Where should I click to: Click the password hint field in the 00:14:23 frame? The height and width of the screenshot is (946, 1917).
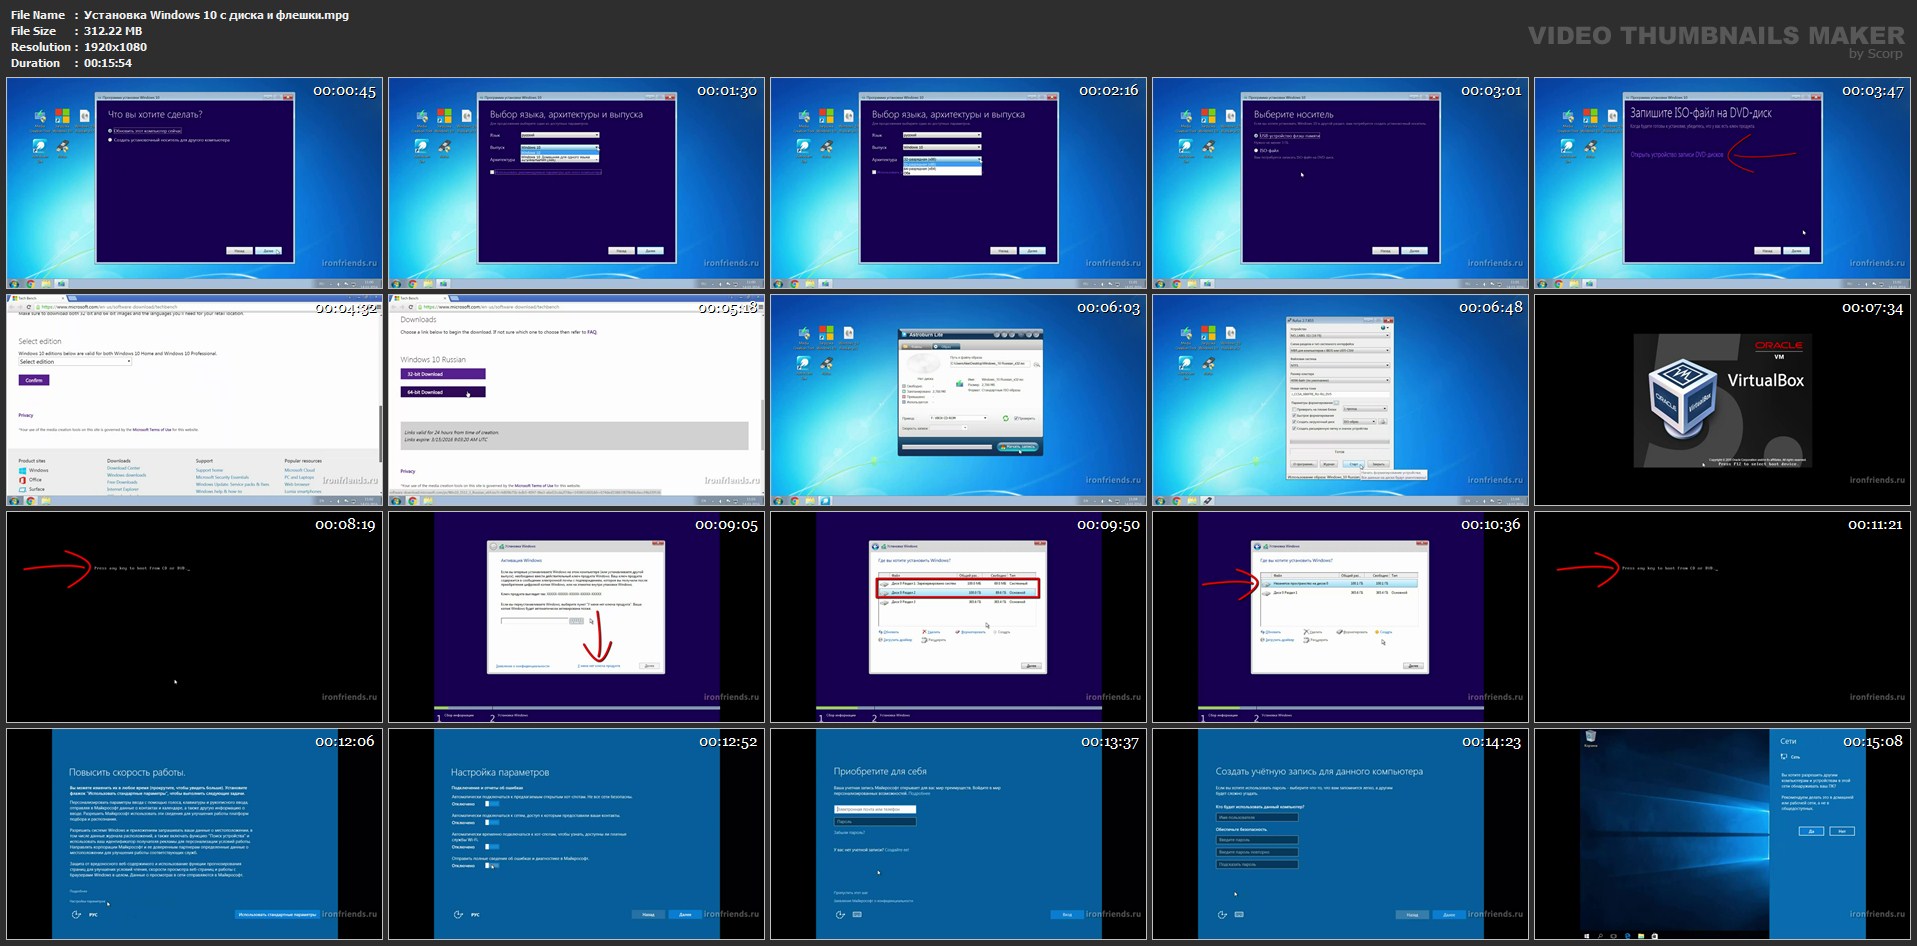(x=1257, y=864)
